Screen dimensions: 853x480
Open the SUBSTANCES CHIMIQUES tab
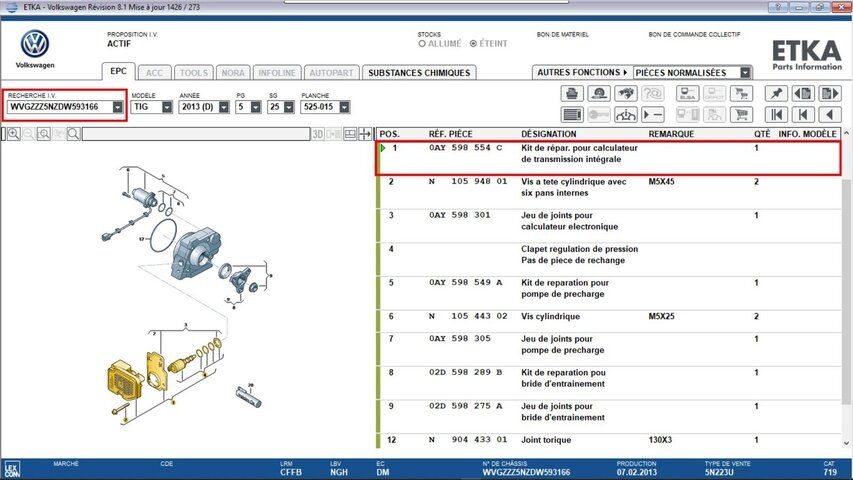(419, 73)
